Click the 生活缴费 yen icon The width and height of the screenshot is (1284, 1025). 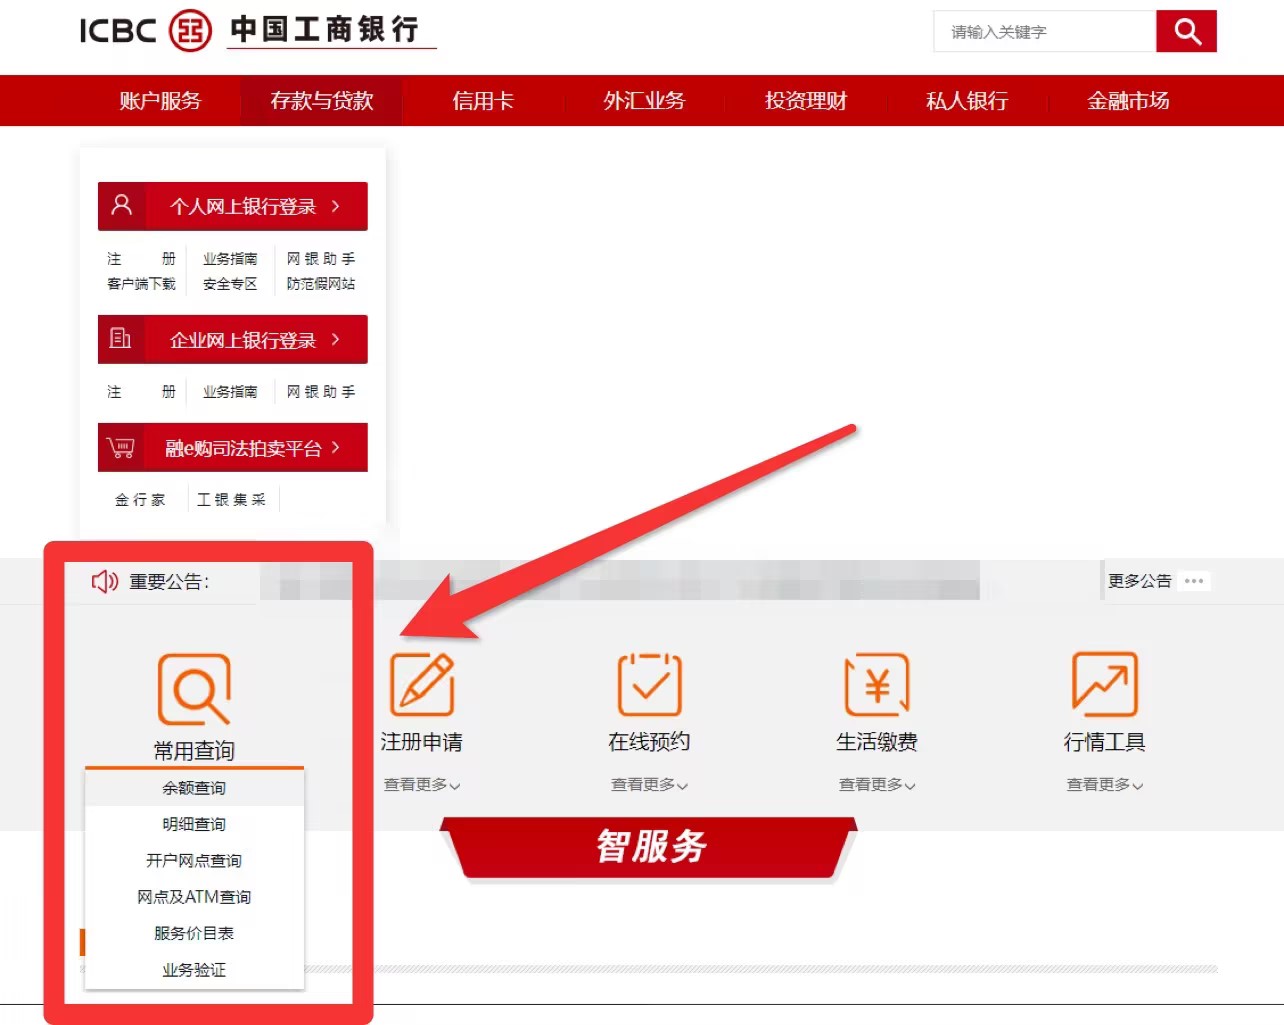(877, 684)
